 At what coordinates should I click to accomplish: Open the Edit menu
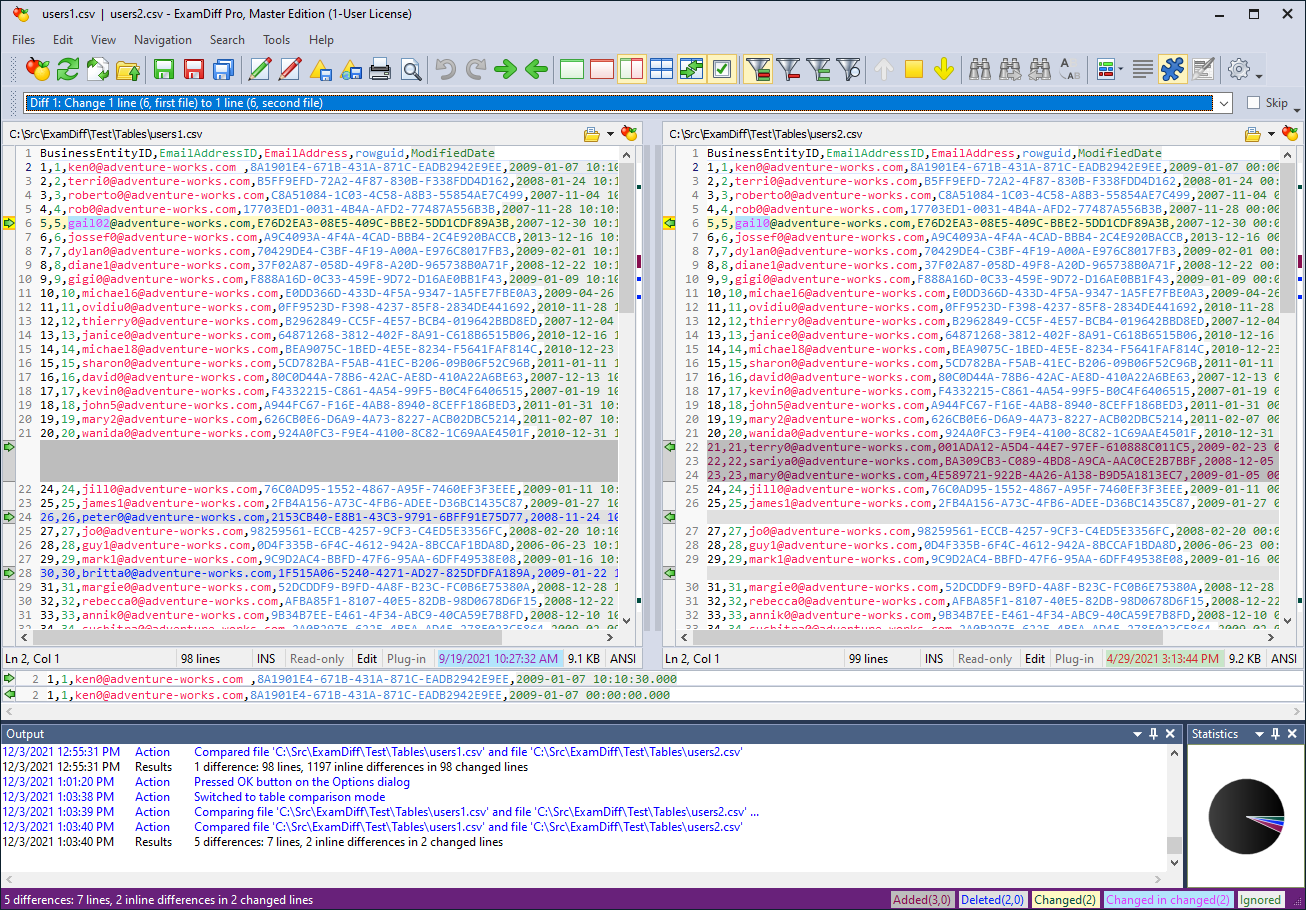63,40
